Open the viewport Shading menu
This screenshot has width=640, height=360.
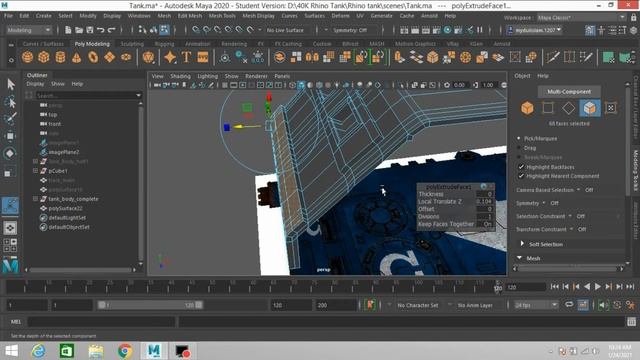pyautogui.click(x=180, y=76)
